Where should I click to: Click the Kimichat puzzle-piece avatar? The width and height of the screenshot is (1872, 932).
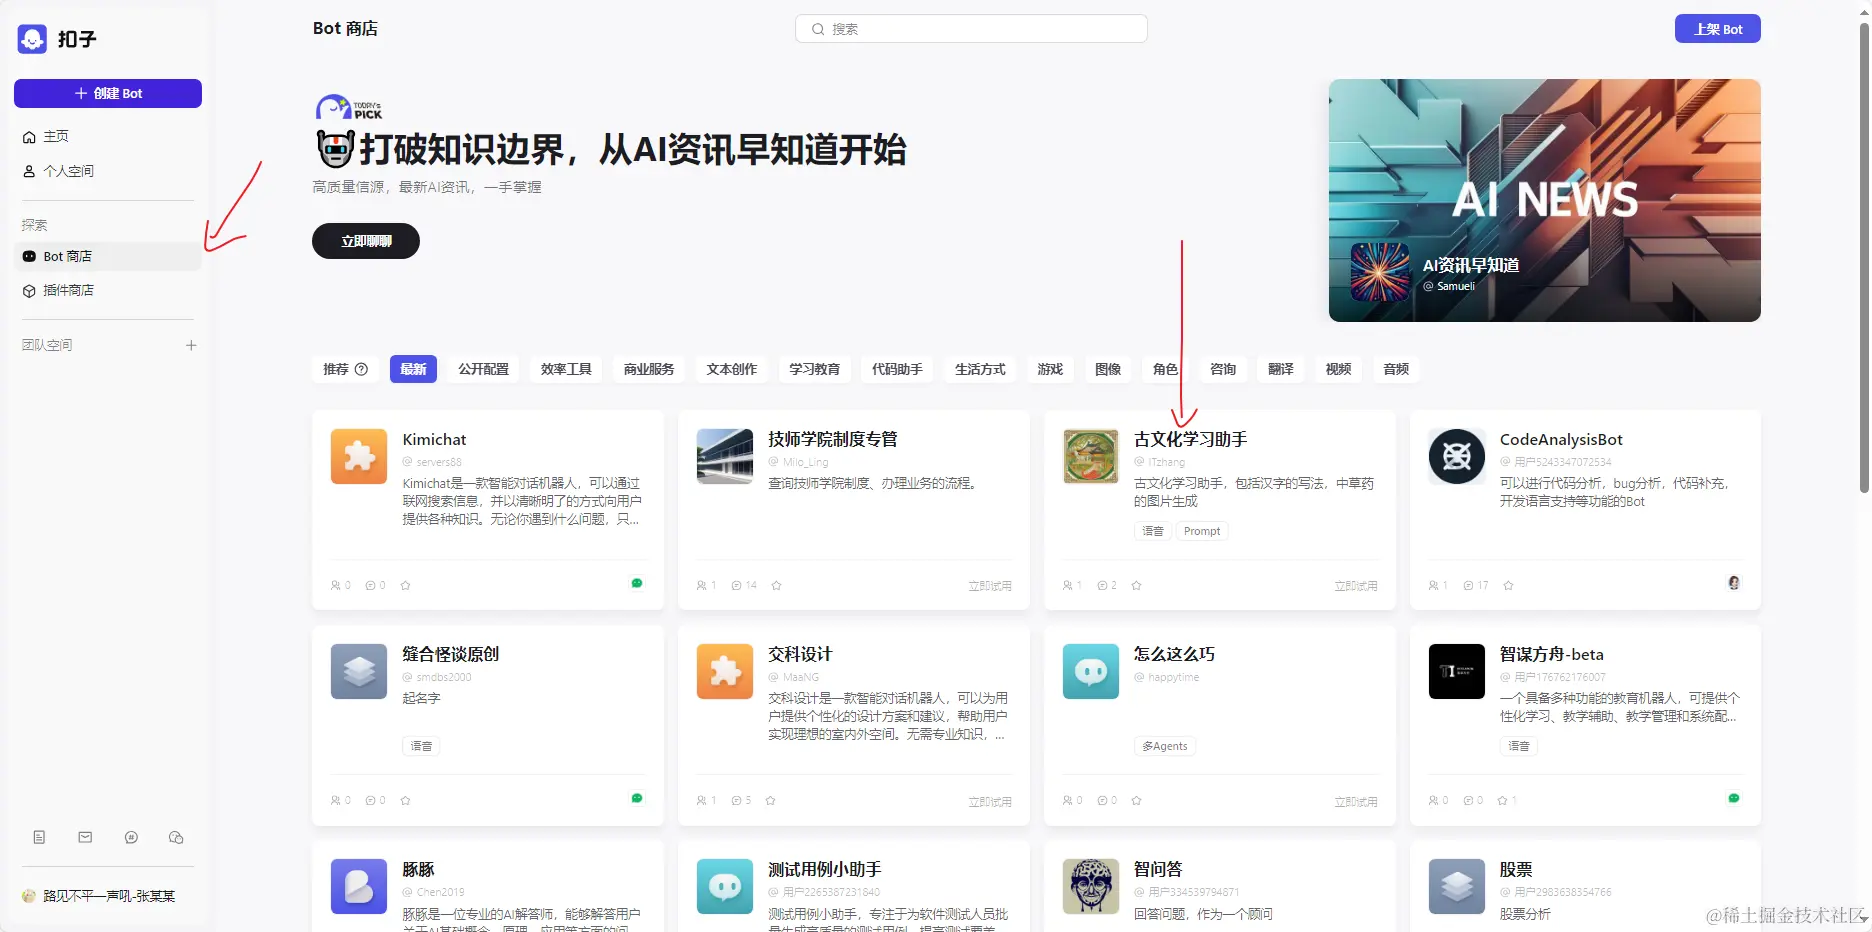click(x=359, y=456)
